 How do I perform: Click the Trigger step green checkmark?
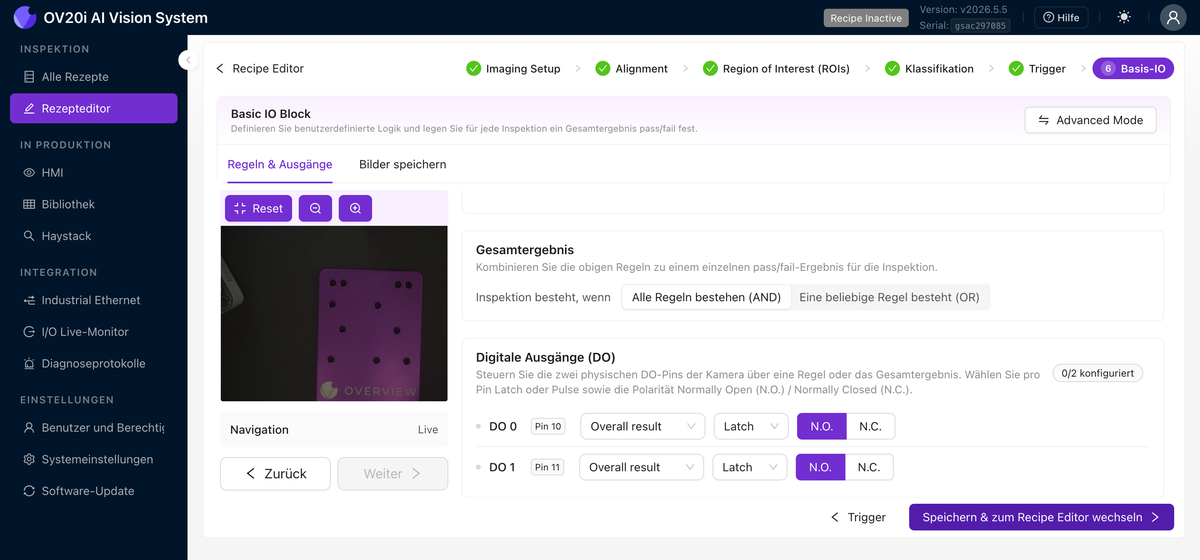(1015, 69)
